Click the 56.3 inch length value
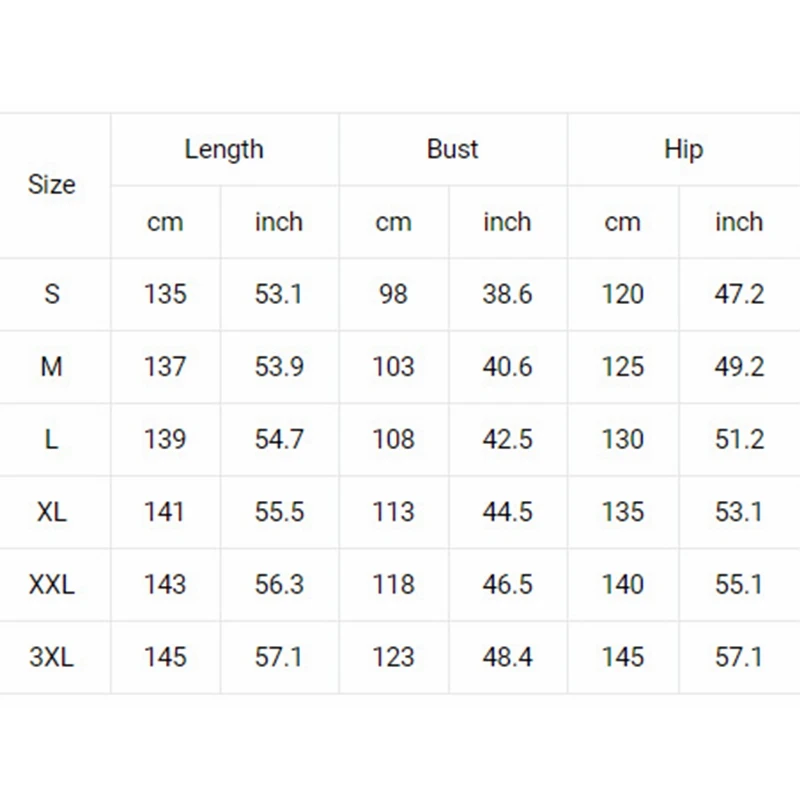800x800 pixels. click(279, 584)
